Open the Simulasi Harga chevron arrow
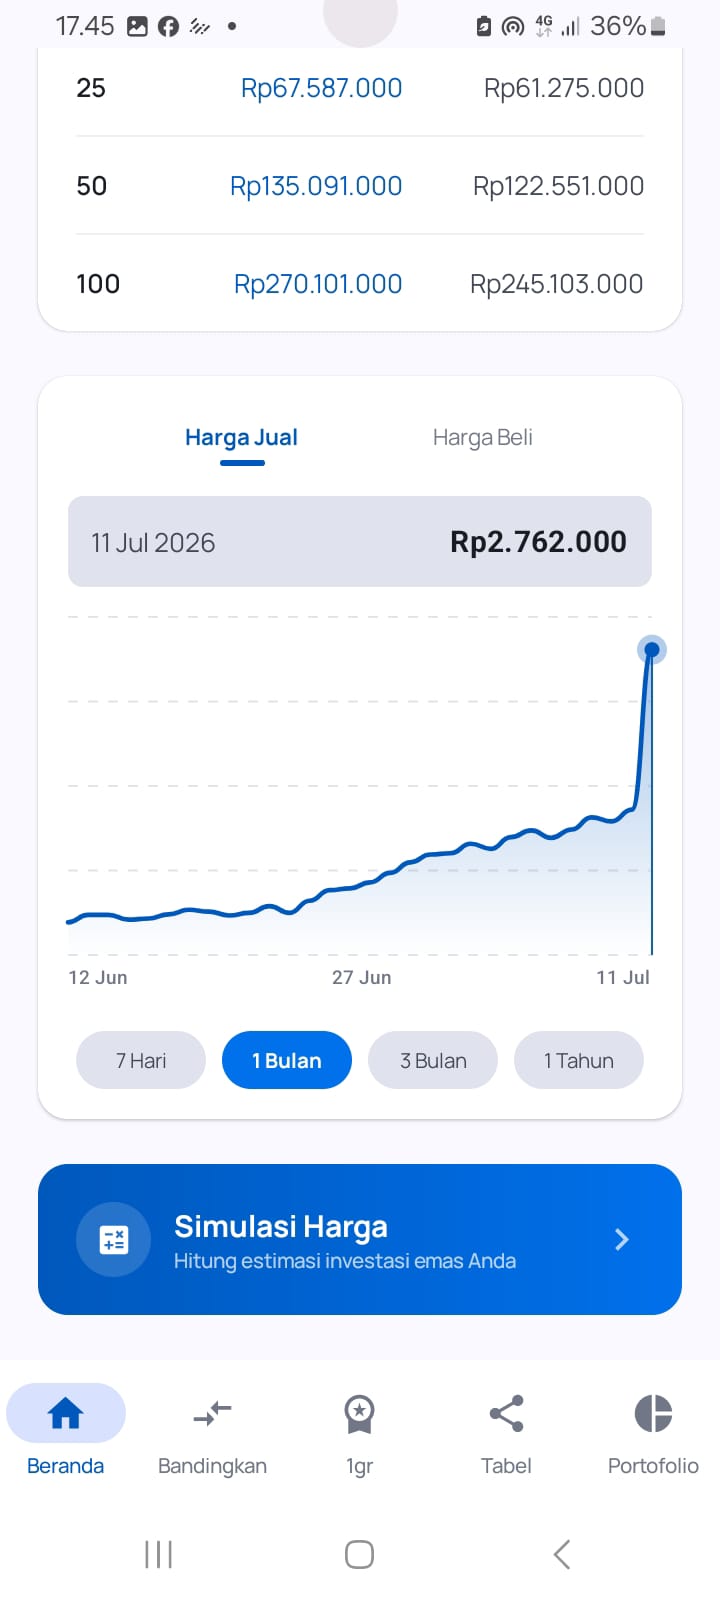This screenshot has height=1600, width=720. 622,1240
